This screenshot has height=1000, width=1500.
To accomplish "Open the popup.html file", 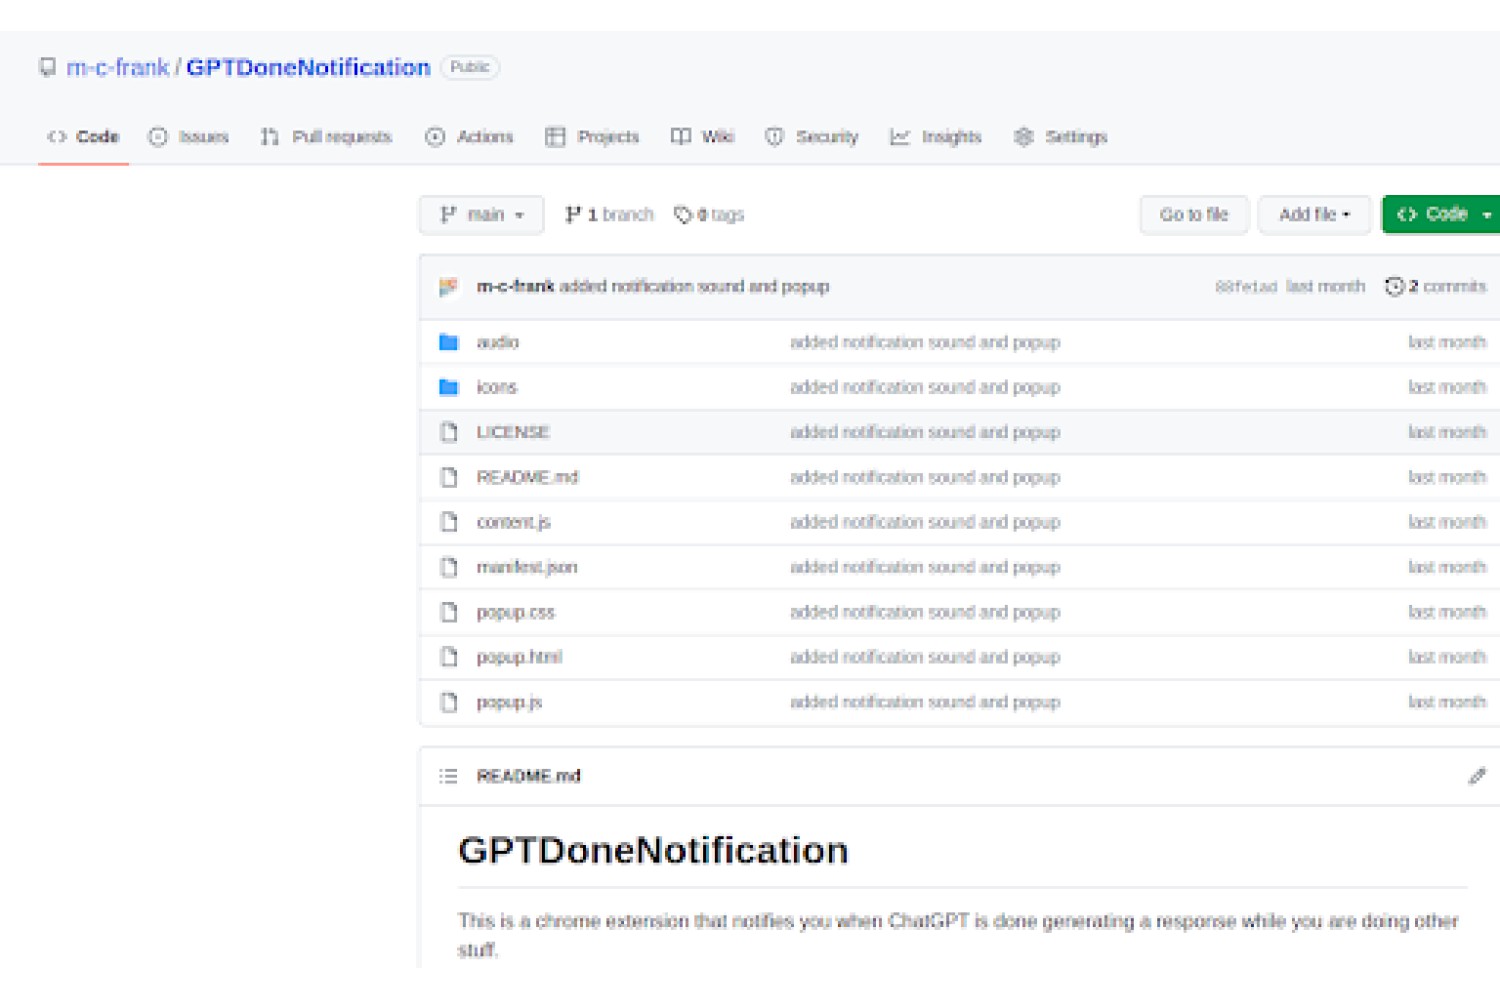I will [x=519, y=657].
